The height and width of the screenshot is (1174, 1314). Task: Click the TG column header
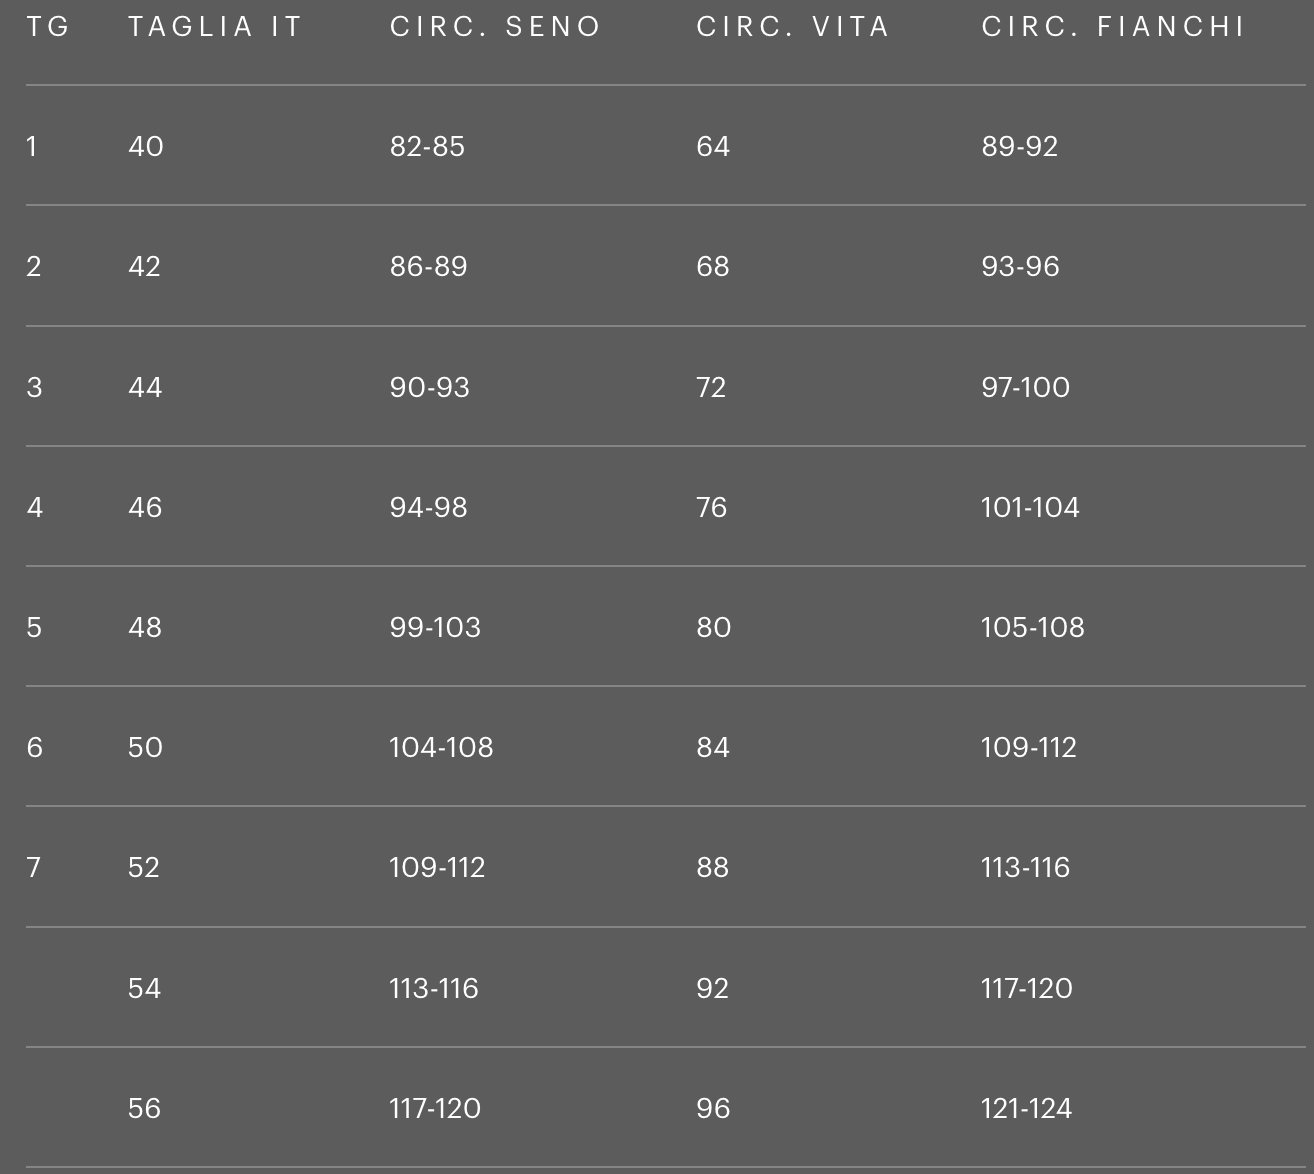pyautogui.click(x=48, y=27)
